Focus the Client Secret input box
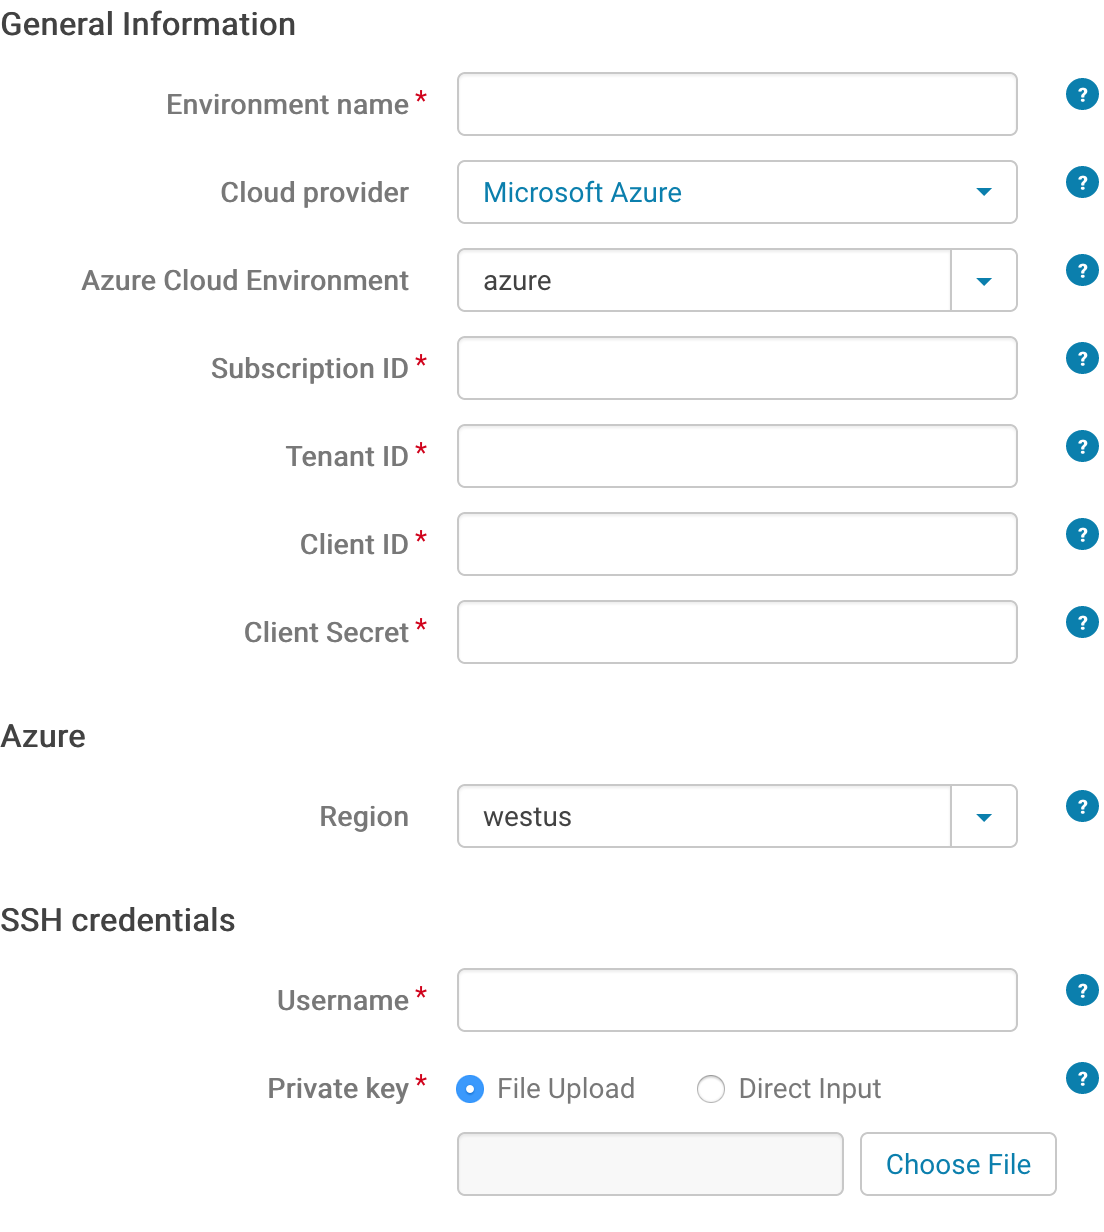Image resolution: width=1104 pixels, height=1232 pixels. [x=737, y=632]
